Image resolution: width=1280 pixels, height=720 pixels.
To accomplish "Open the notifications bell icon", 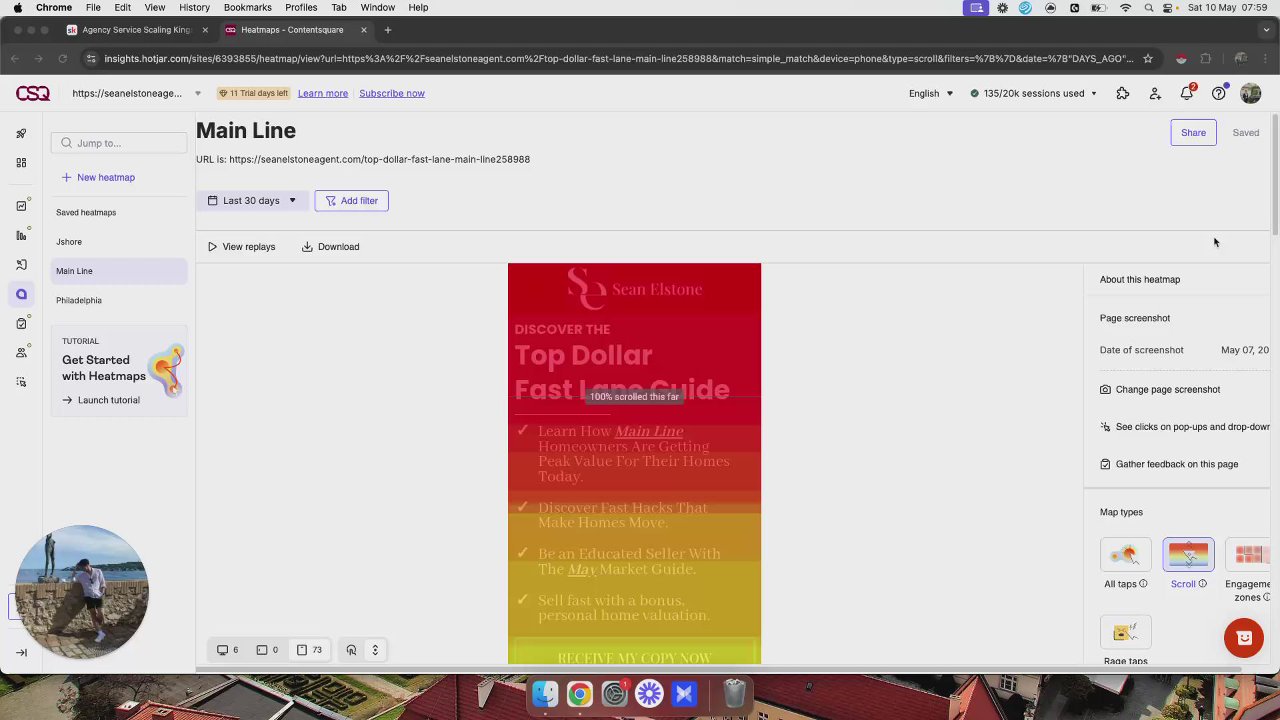I will tap(1187, 93).
